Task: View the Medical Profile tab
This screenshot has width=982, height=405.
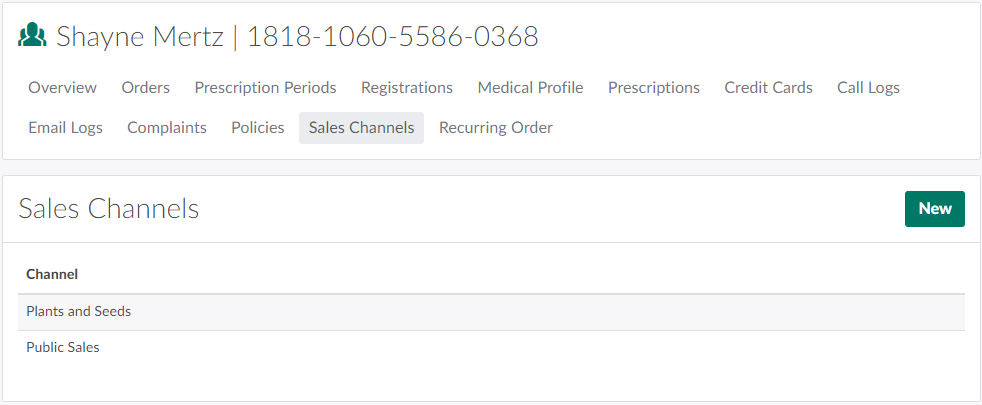Action: click(530, 88)
